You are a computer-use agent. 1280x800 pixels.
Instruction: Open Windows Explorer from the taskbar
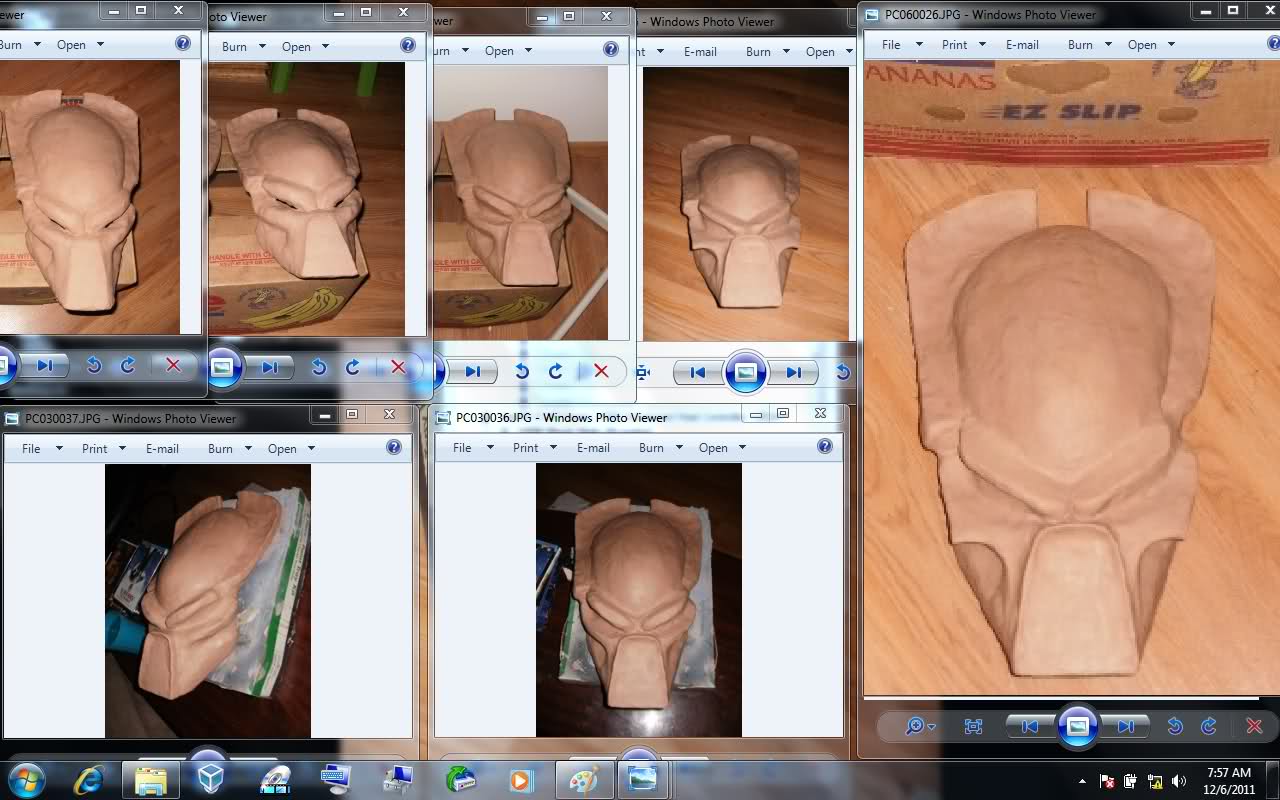(151, 779)
